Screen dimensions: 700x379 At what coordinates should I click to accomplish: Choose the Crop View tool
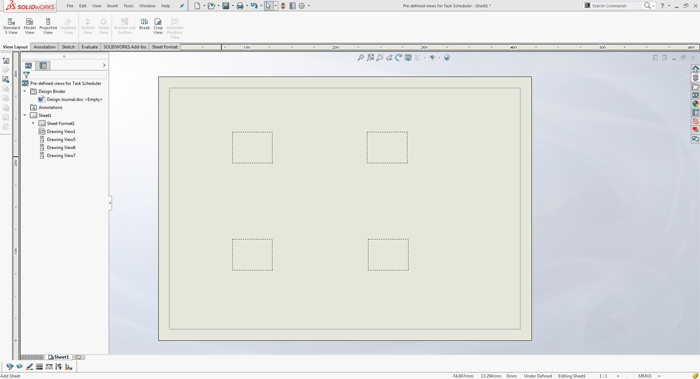point(158,26)
